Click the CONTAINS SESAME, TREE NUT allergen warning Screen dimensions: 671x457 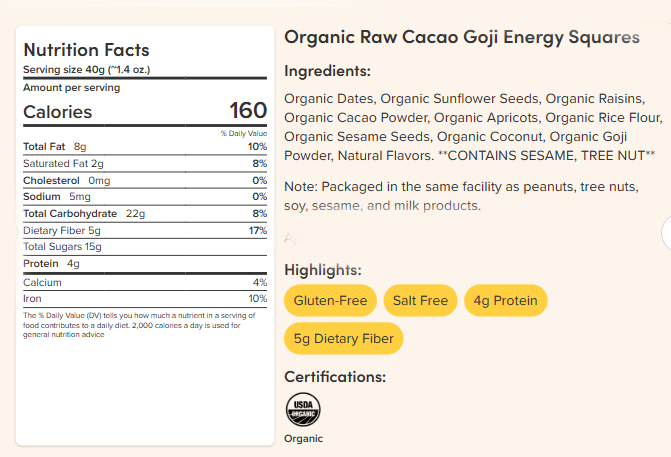546,156
